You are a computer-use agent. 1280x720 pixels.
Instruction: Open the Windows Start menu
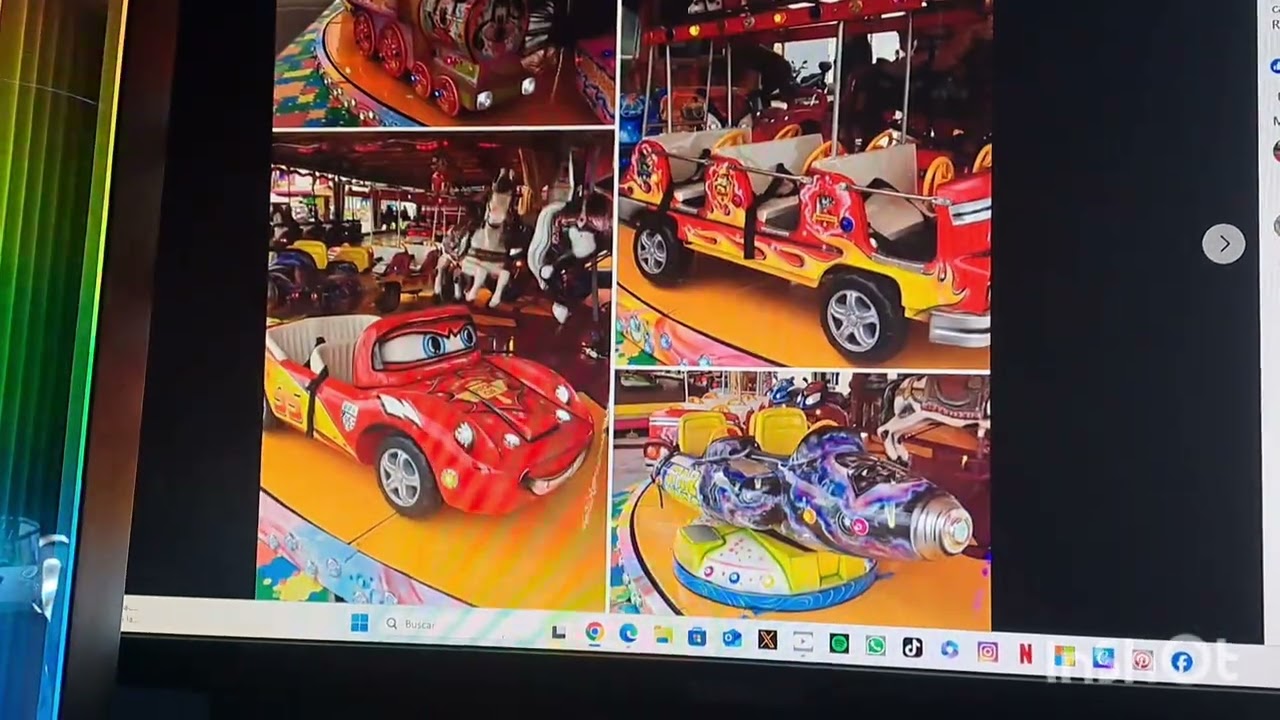tap(360, 623)
